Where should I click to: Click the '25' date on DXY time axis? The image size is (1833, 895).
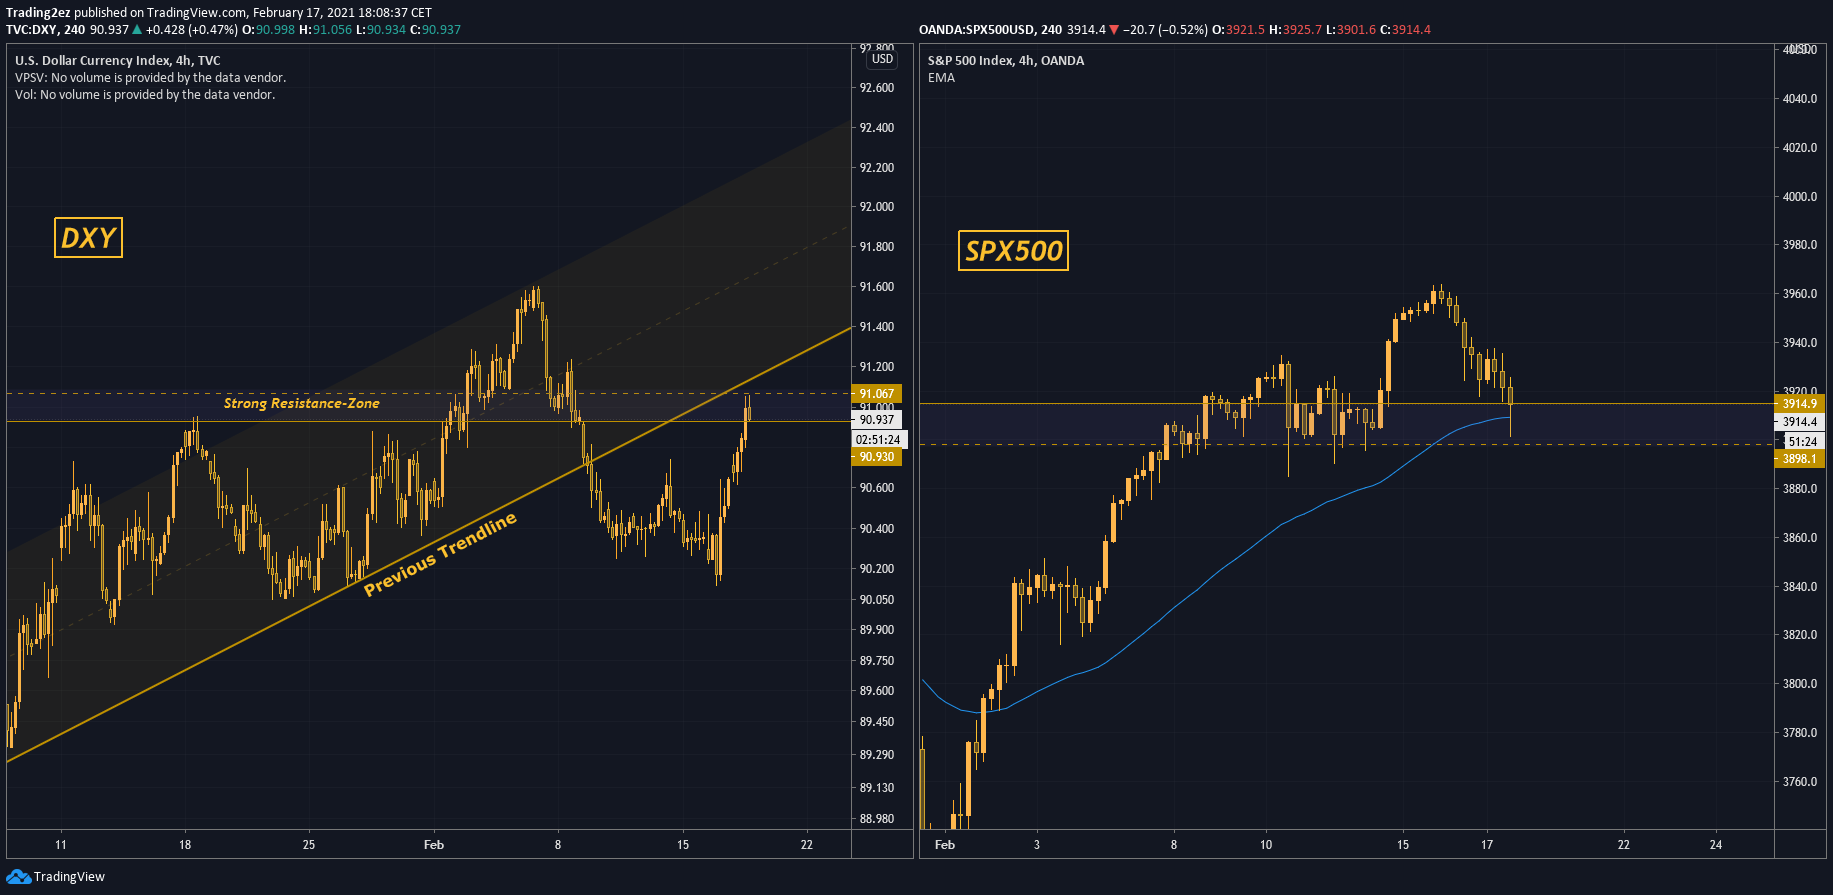click(x=309, y=845)
